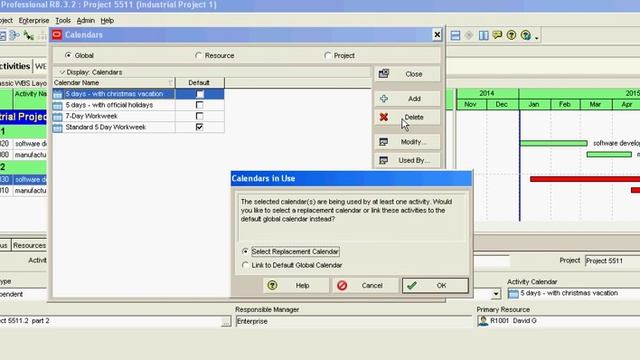The image size is (640, 360).
Task: Click the long green Gantt bar for software development
Action: [553, 143]
